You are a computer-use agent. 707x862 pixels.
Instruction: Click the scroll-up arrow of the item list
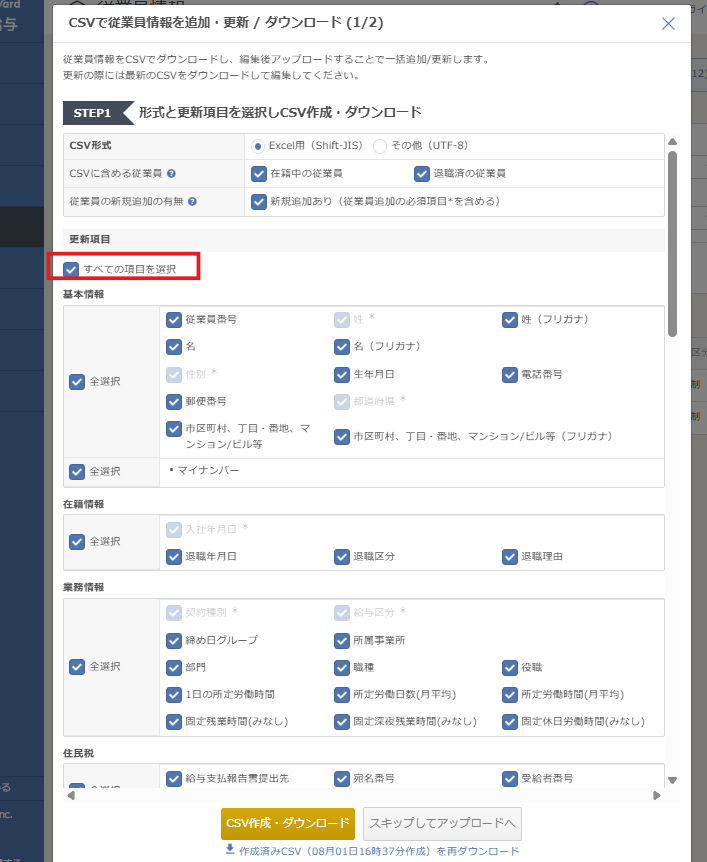click(x=673, y=142)
